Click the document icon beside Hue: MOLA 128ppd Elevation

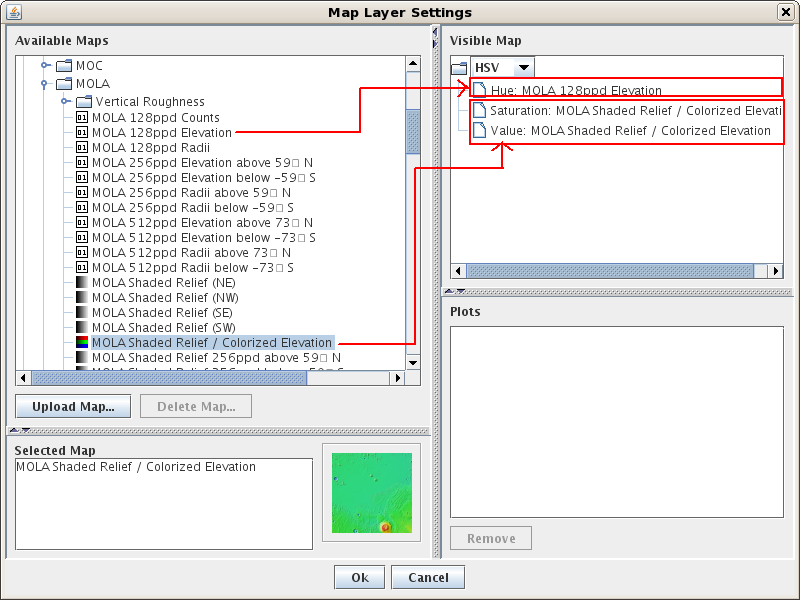point(478,89)
